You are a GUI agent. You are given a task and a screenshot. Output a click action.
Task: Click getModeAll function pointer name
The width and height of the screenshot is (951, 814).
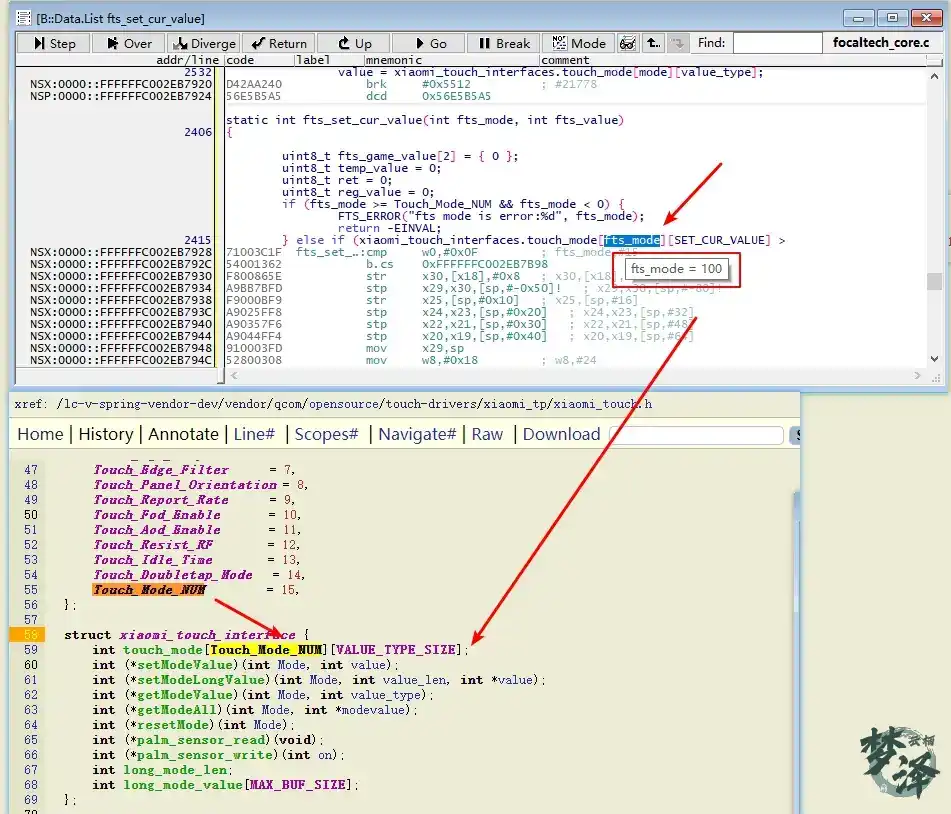tap(177, 710)
